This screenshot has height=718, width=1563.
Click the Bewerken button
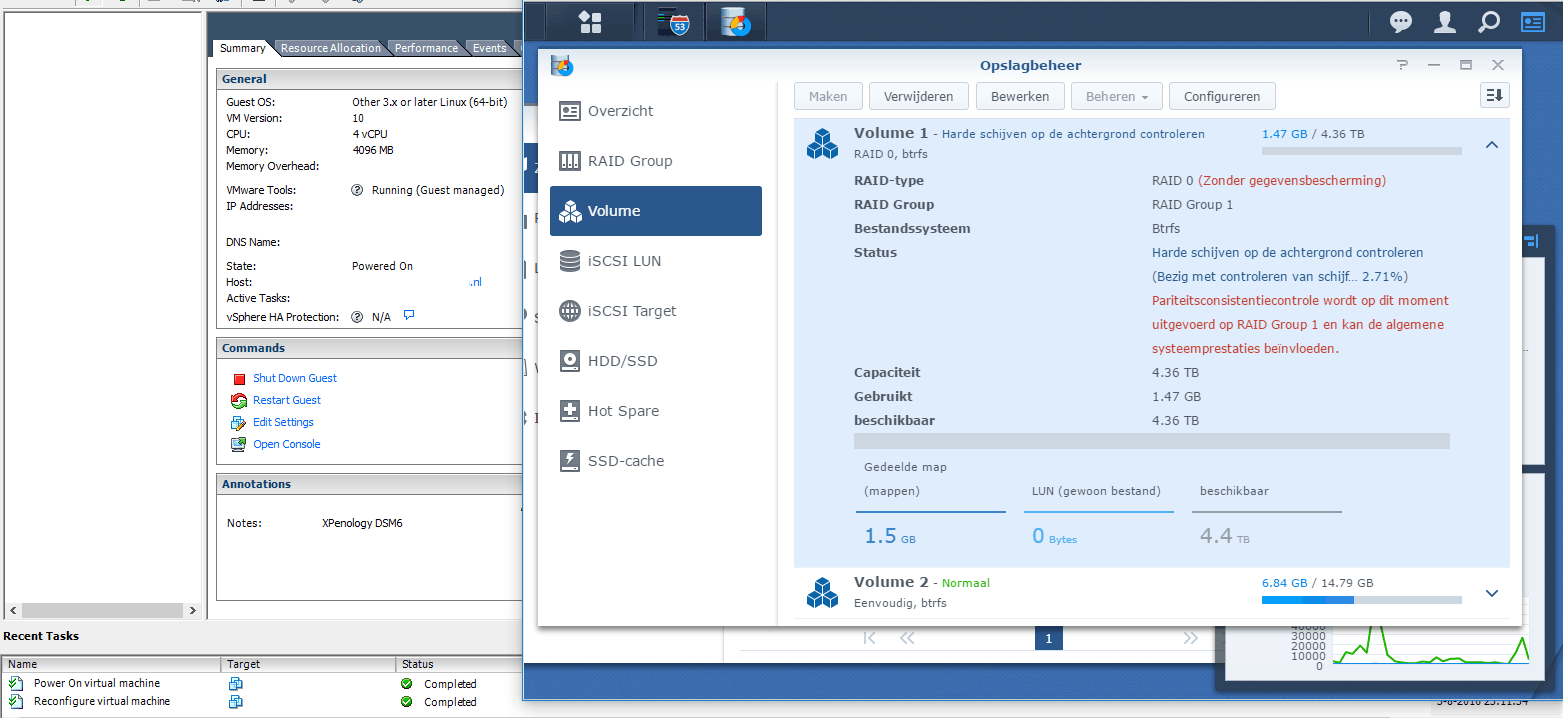[x=1020, y=97]
